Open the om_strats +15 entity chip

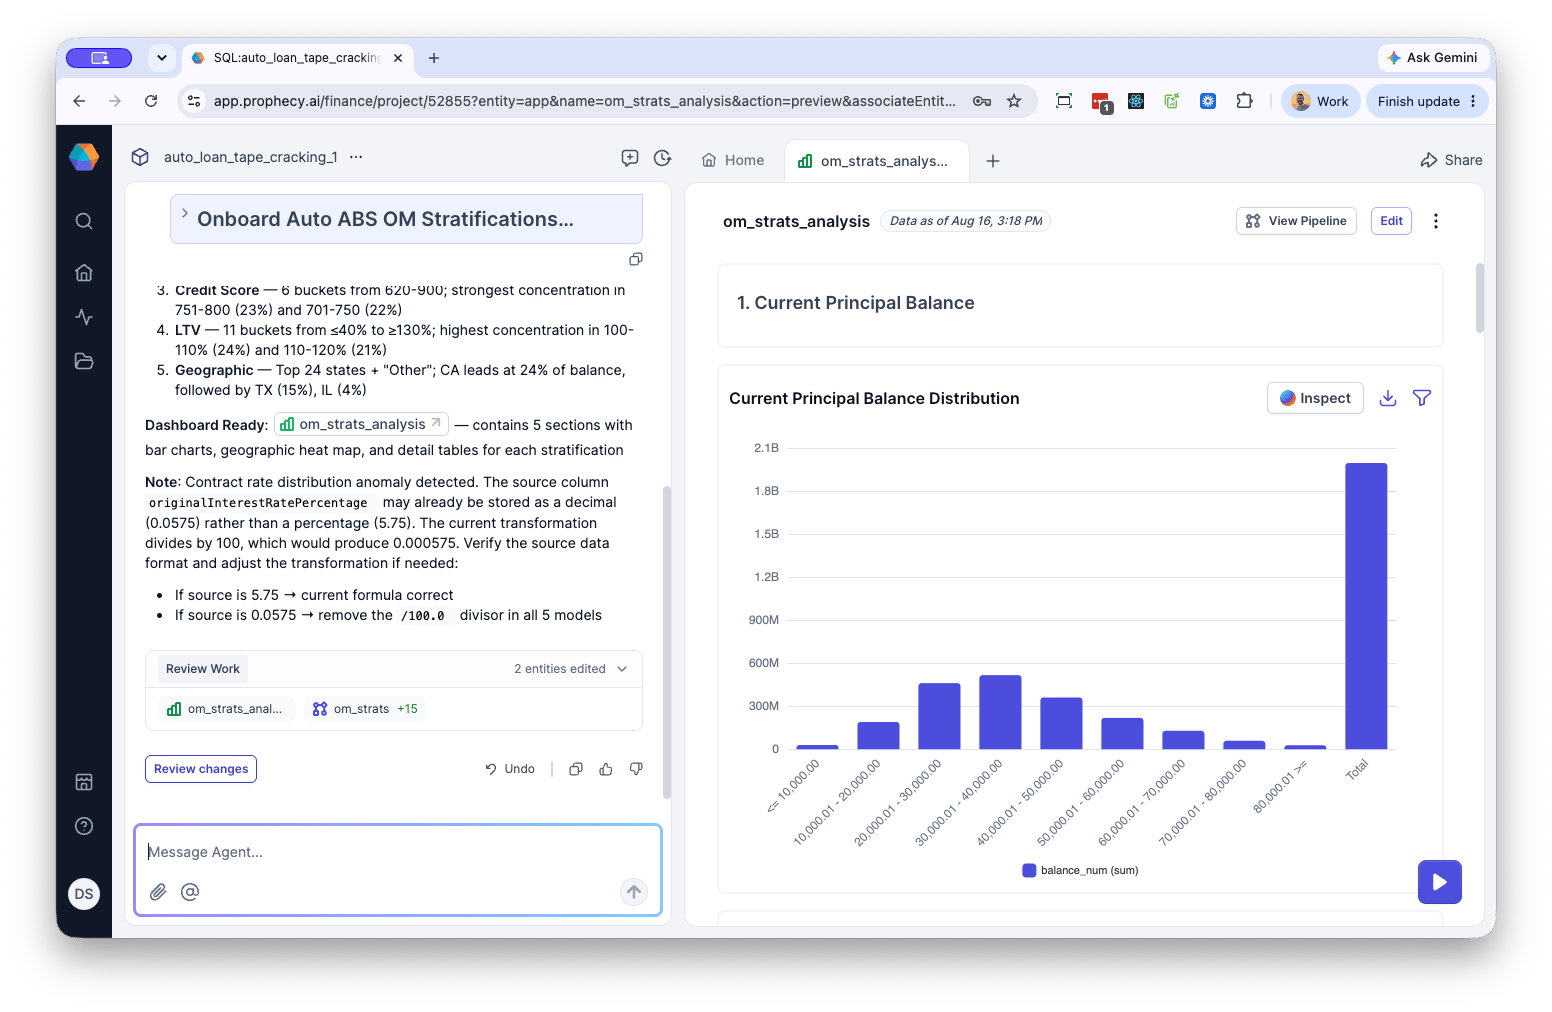click(365, 709)
